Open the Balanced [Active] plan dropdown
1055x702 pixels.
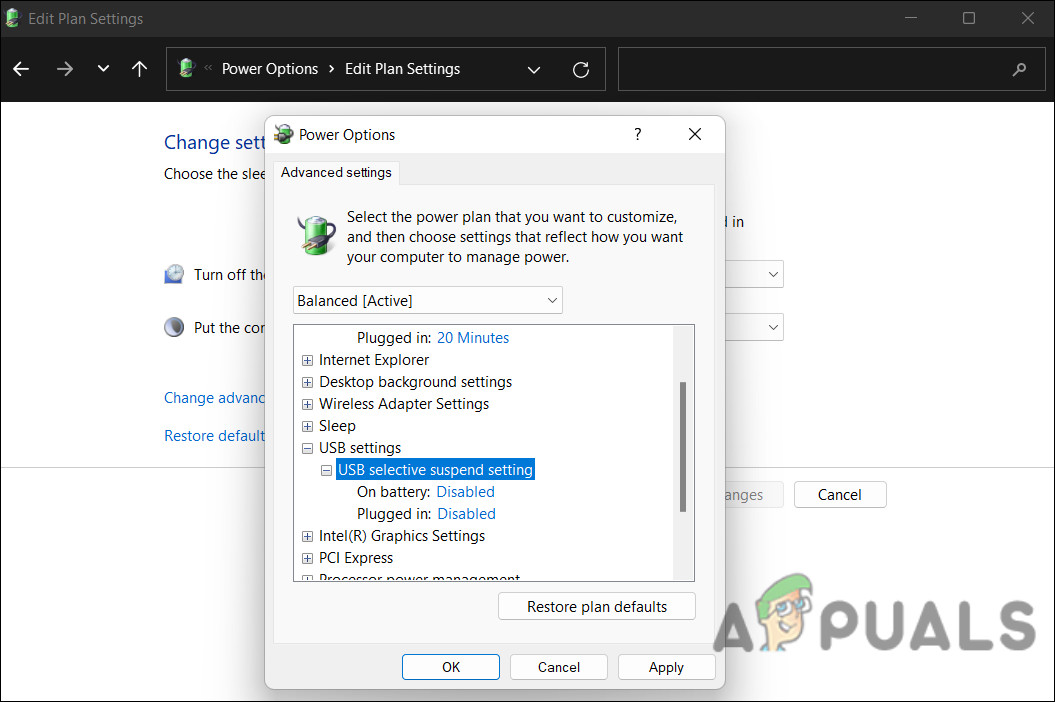pos(551,300)
